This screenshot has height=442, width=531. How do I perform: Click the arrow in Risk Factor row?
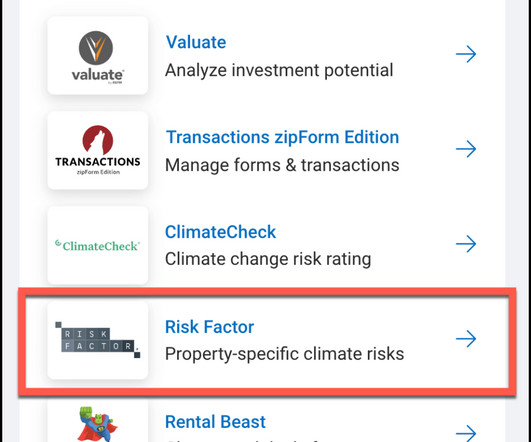pos(466,338)
